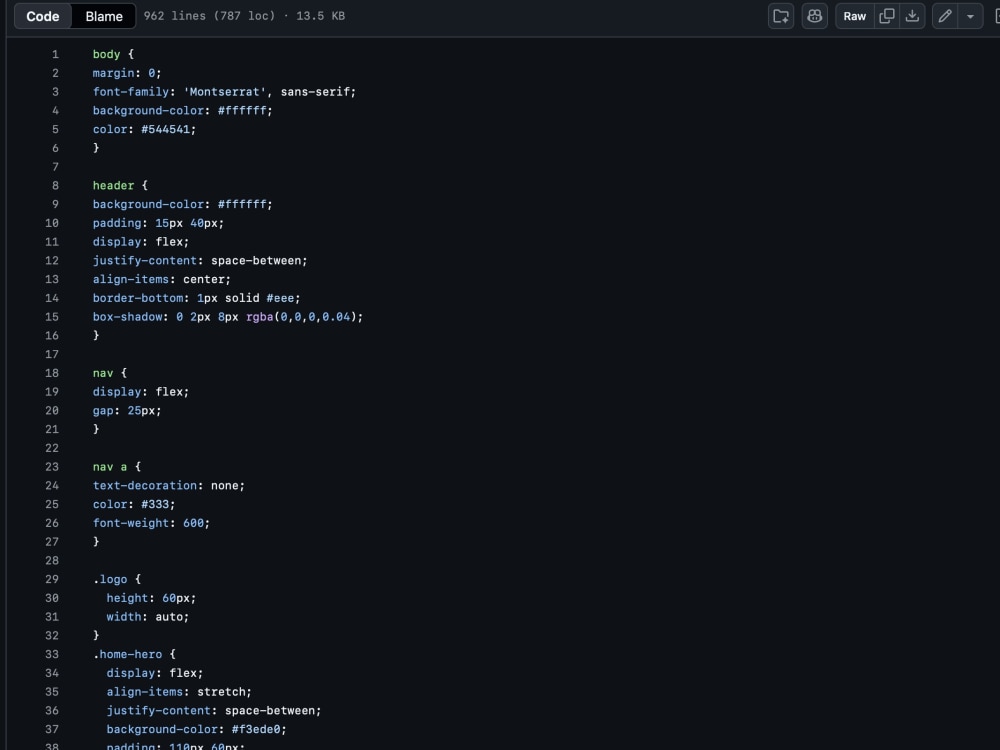Image resolution: width=1000 pixels, height=750 pixels.
Task: Edit this file with pencil icon
Action: 945,16
